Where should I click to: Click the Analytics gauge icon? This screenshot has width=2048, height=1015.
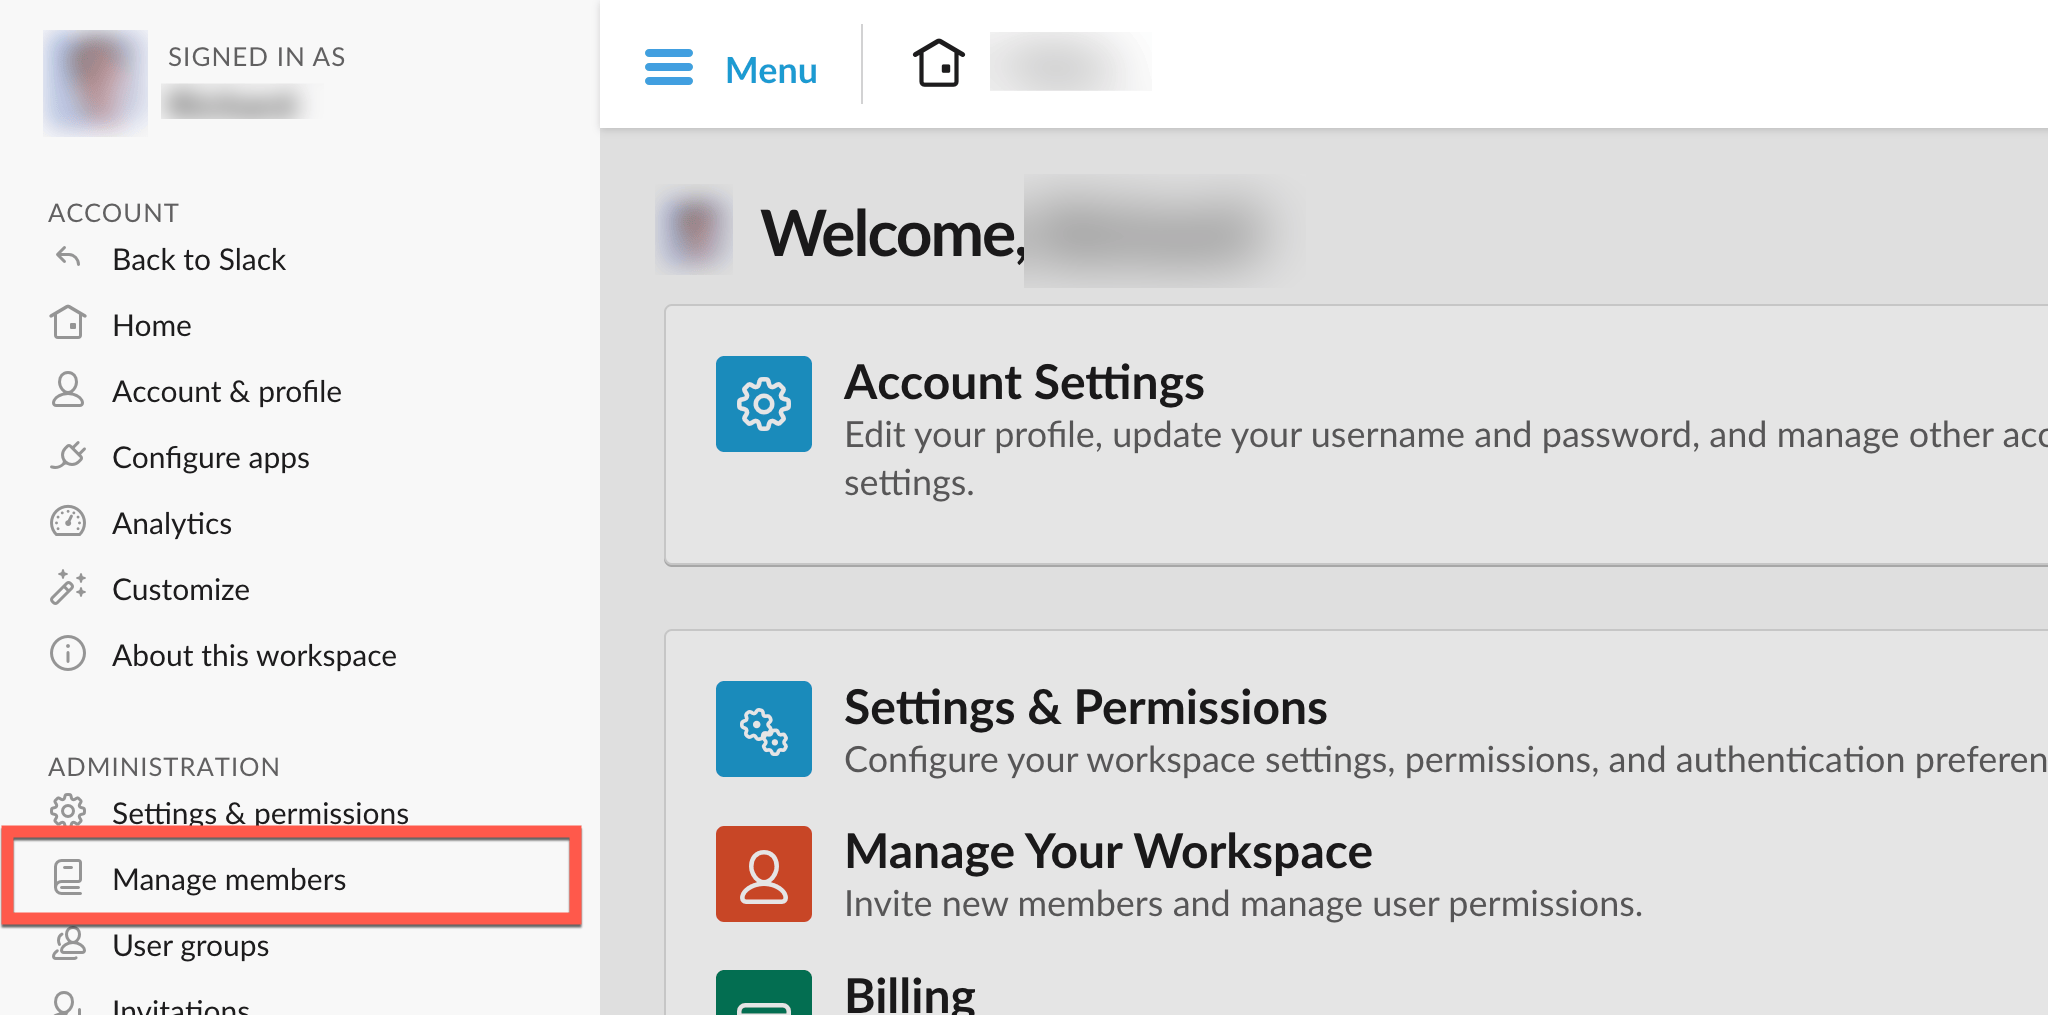pyautogui.click(x=68, y=521)
